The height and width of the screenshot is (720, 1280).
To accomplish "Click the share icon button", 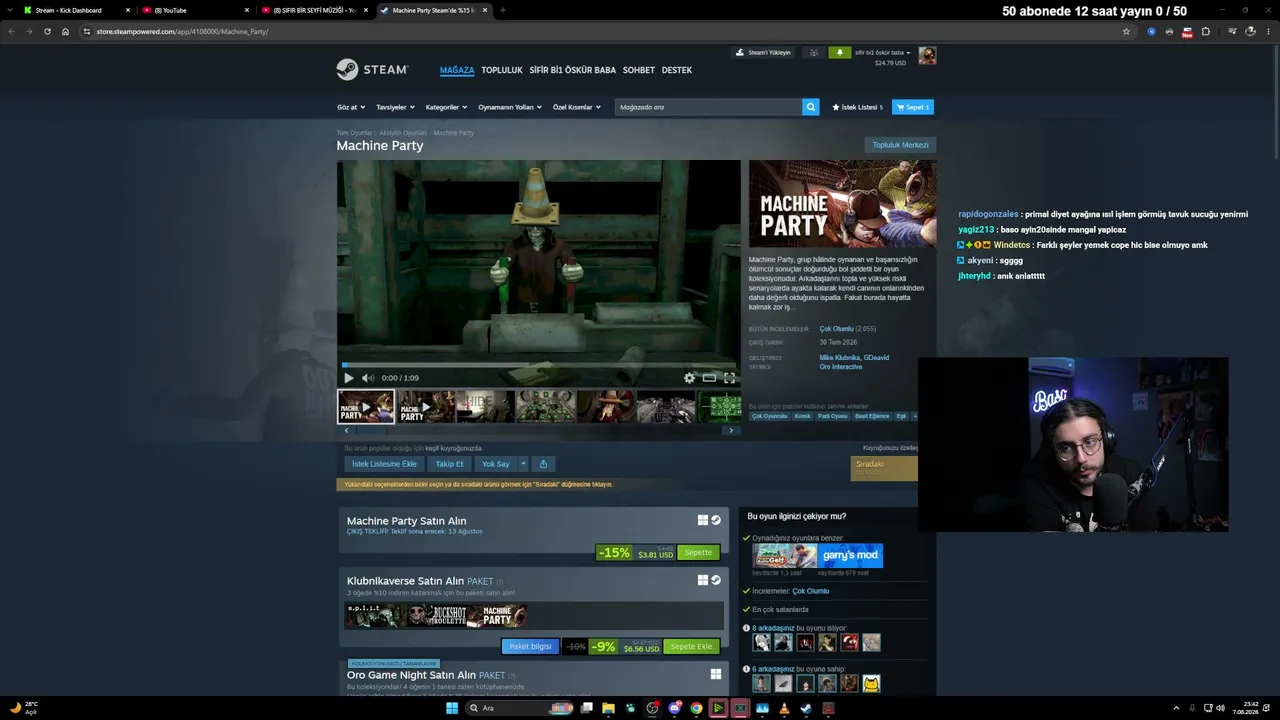I will (543, 464).
